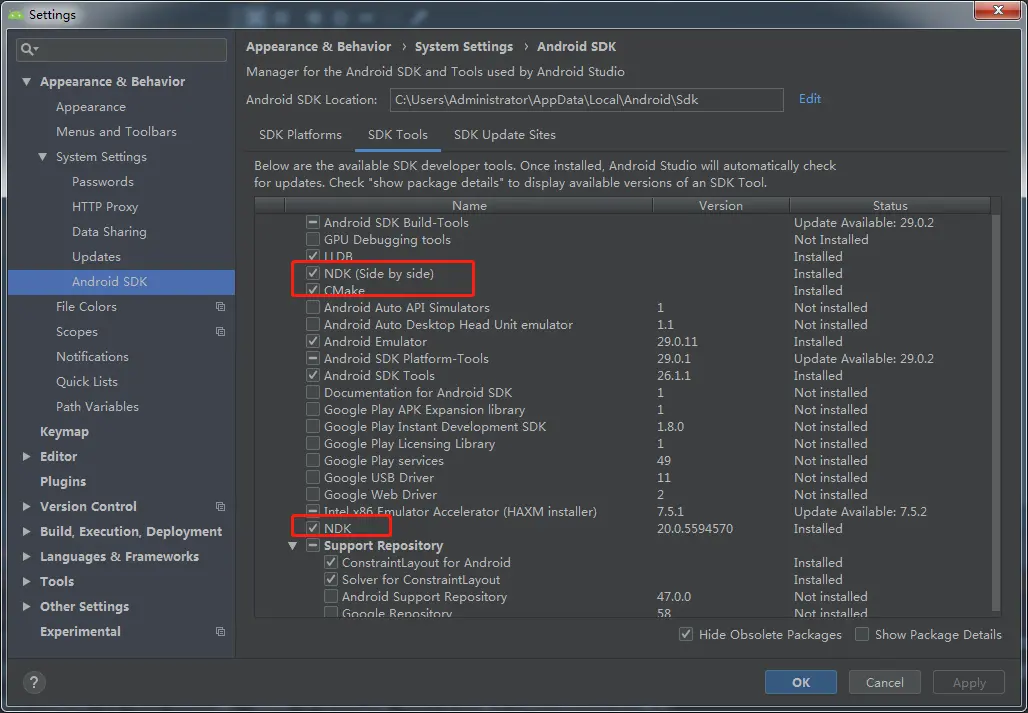1028x713 pixels.
Task: Select Documentation for Android SDK row
Action: pyautogui.click(x=623, y=393)
